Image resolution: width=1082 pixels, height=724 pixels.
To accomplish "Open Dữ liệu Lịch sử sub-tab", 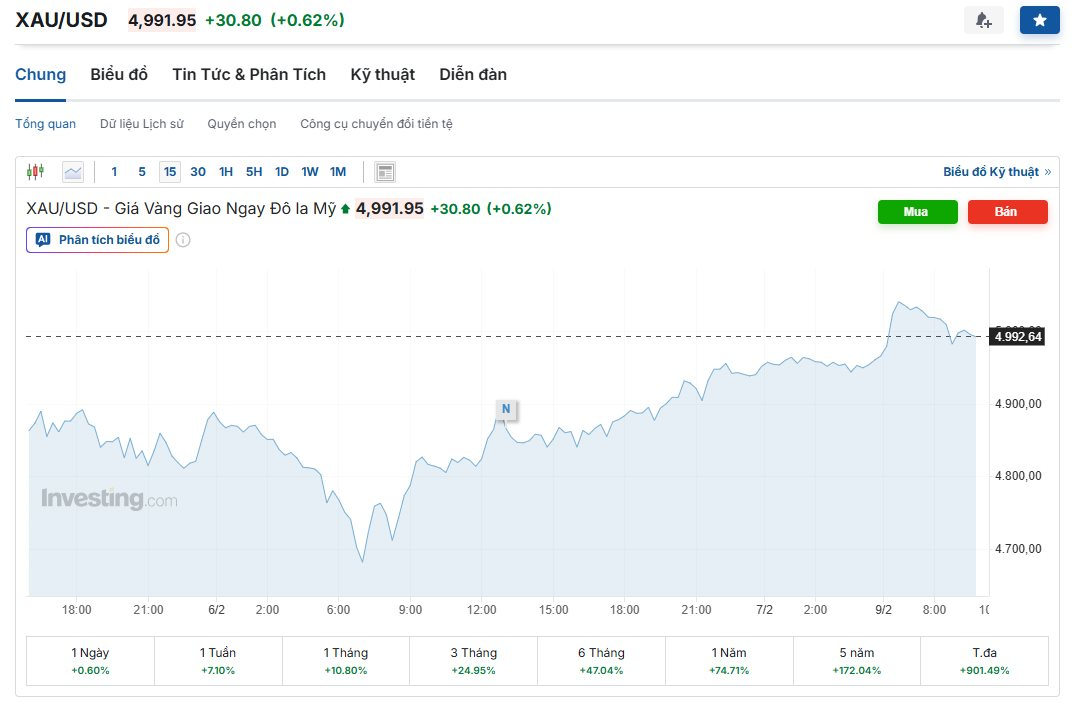I will click(141, 124).
